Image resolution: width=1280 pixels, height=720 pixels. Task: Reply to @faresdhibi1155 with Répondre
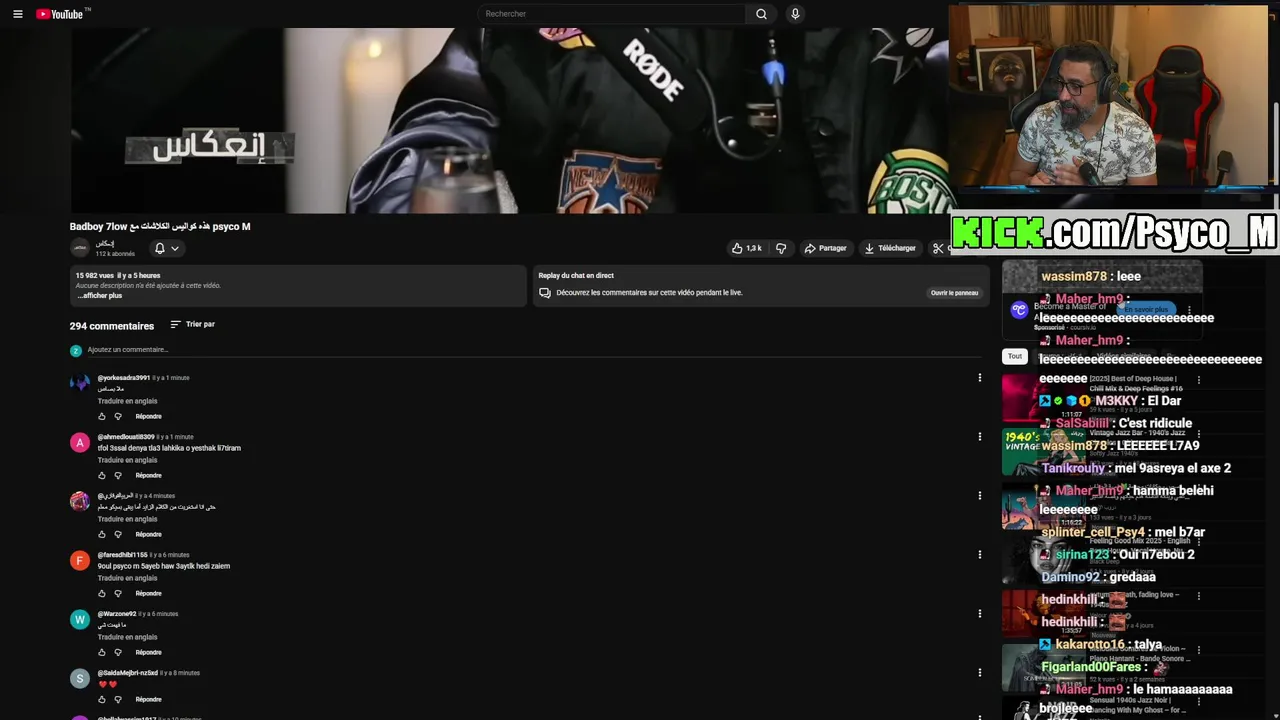(148, 593)
